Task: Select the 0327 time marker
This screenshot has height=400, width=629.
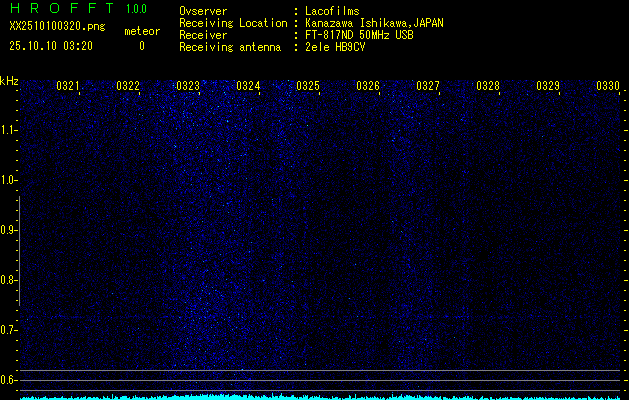Action: (x=428, y=86)
